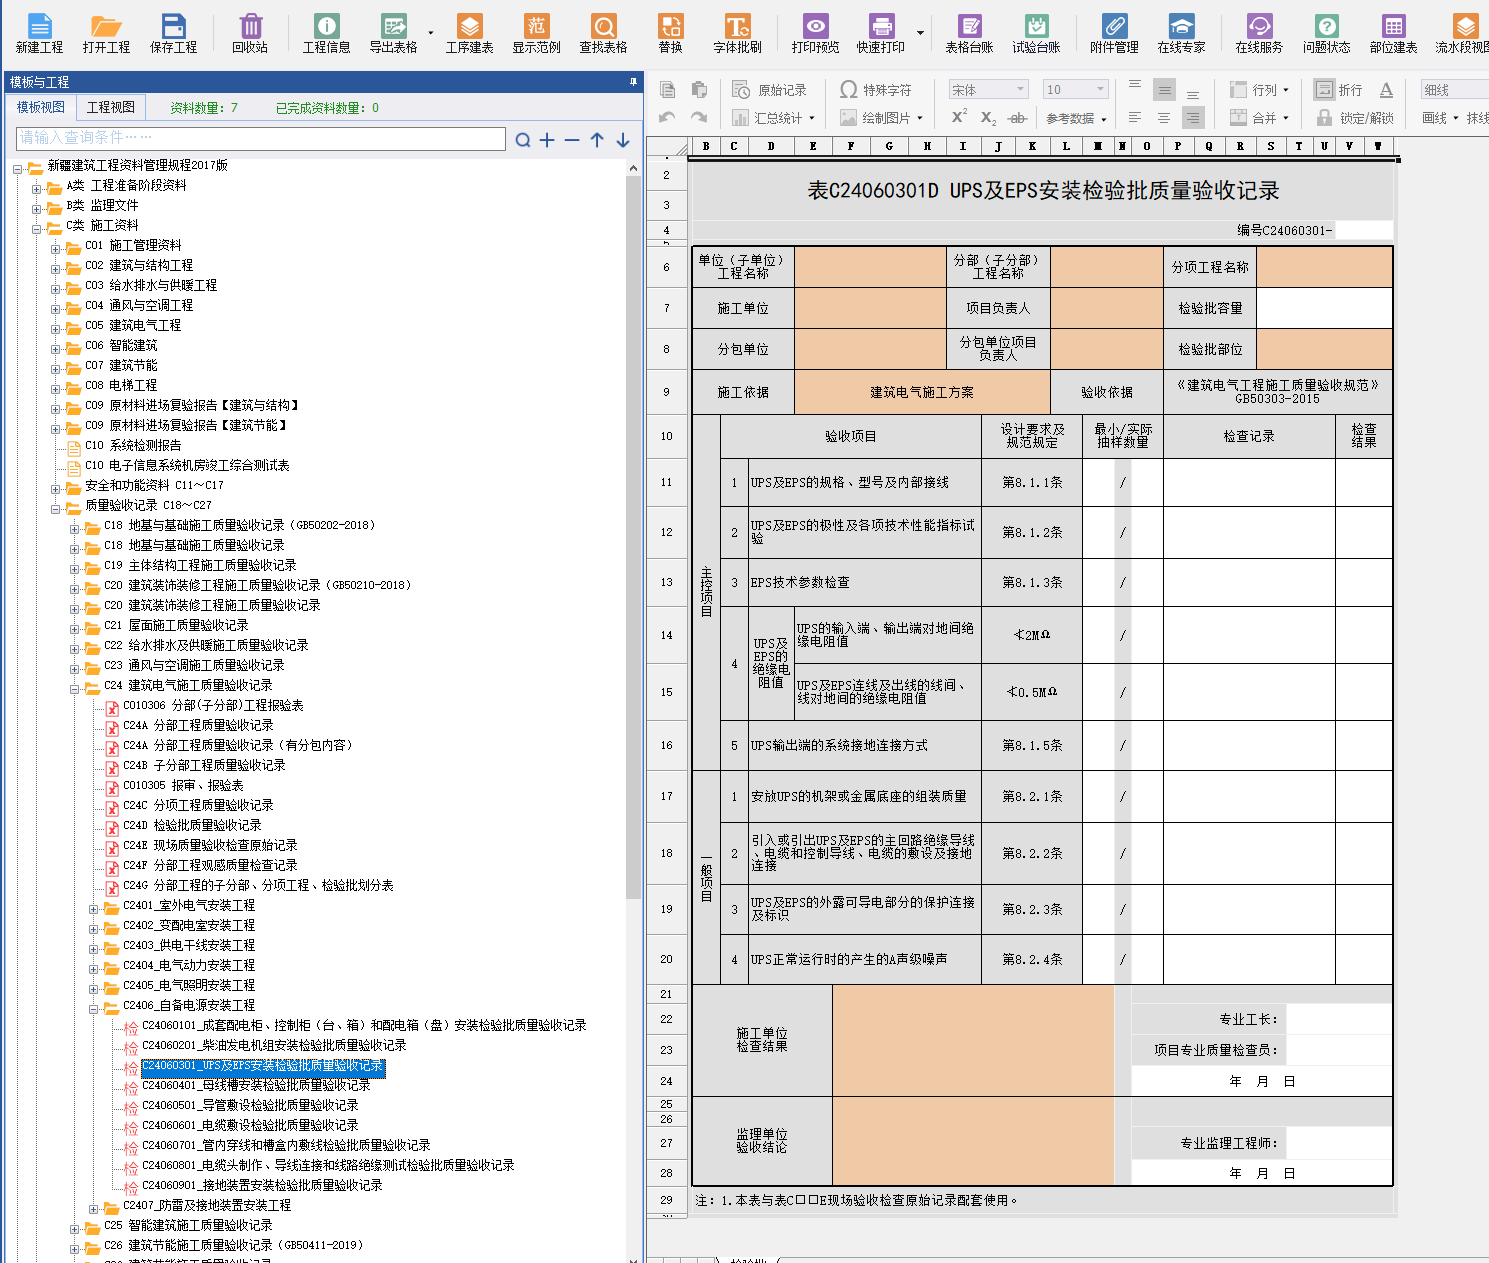Viewport: 1489px width, 1263px height.
Task: Click the 在线服务 online service icon
Action: tap(1259, 34)
